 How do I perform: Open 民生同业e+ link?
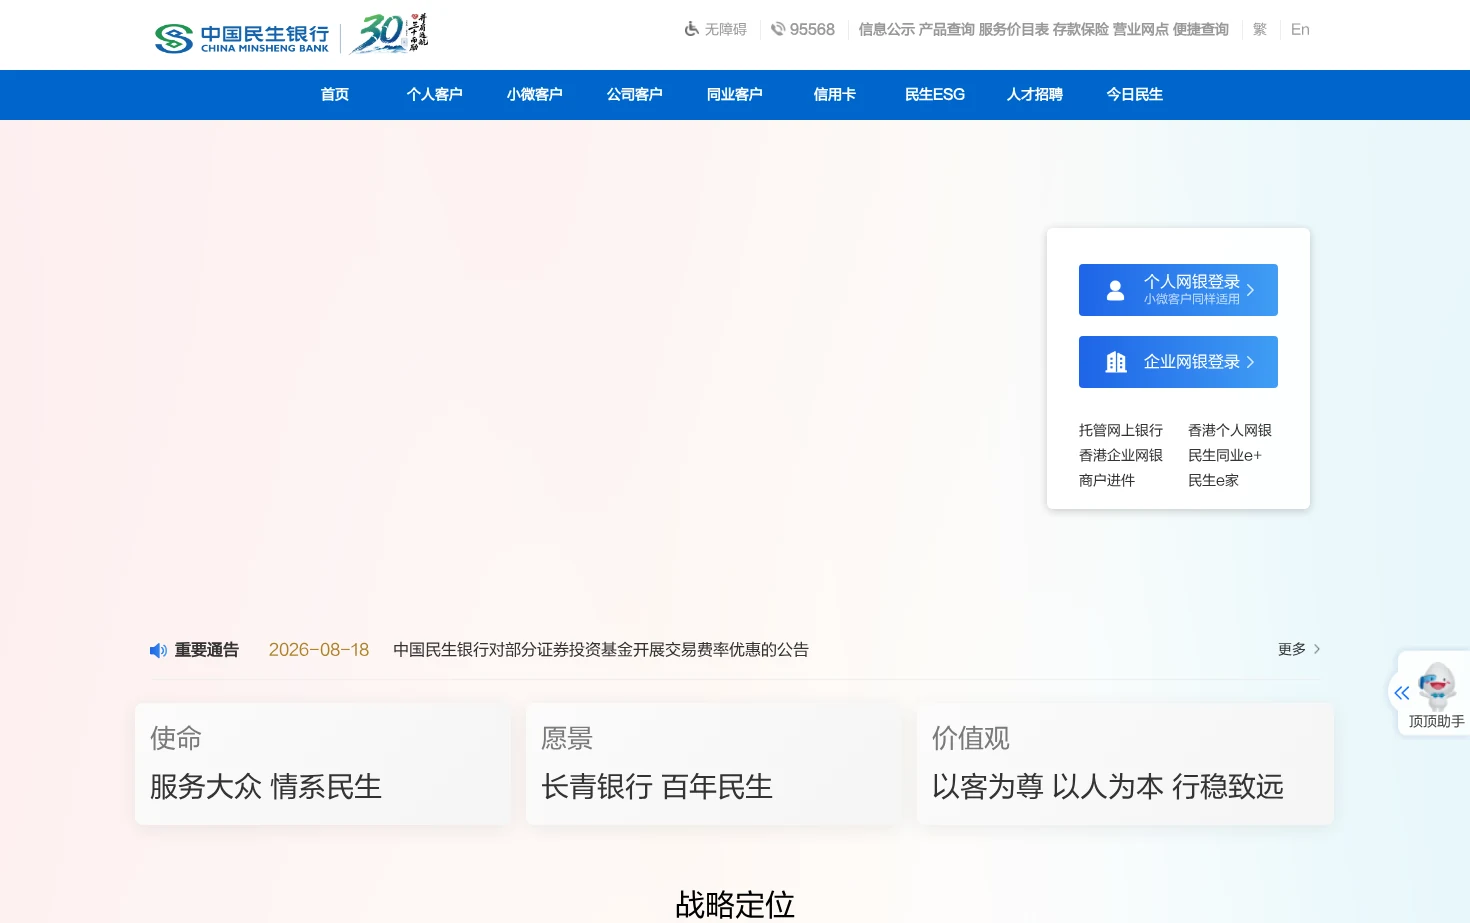click(1225, 455)
